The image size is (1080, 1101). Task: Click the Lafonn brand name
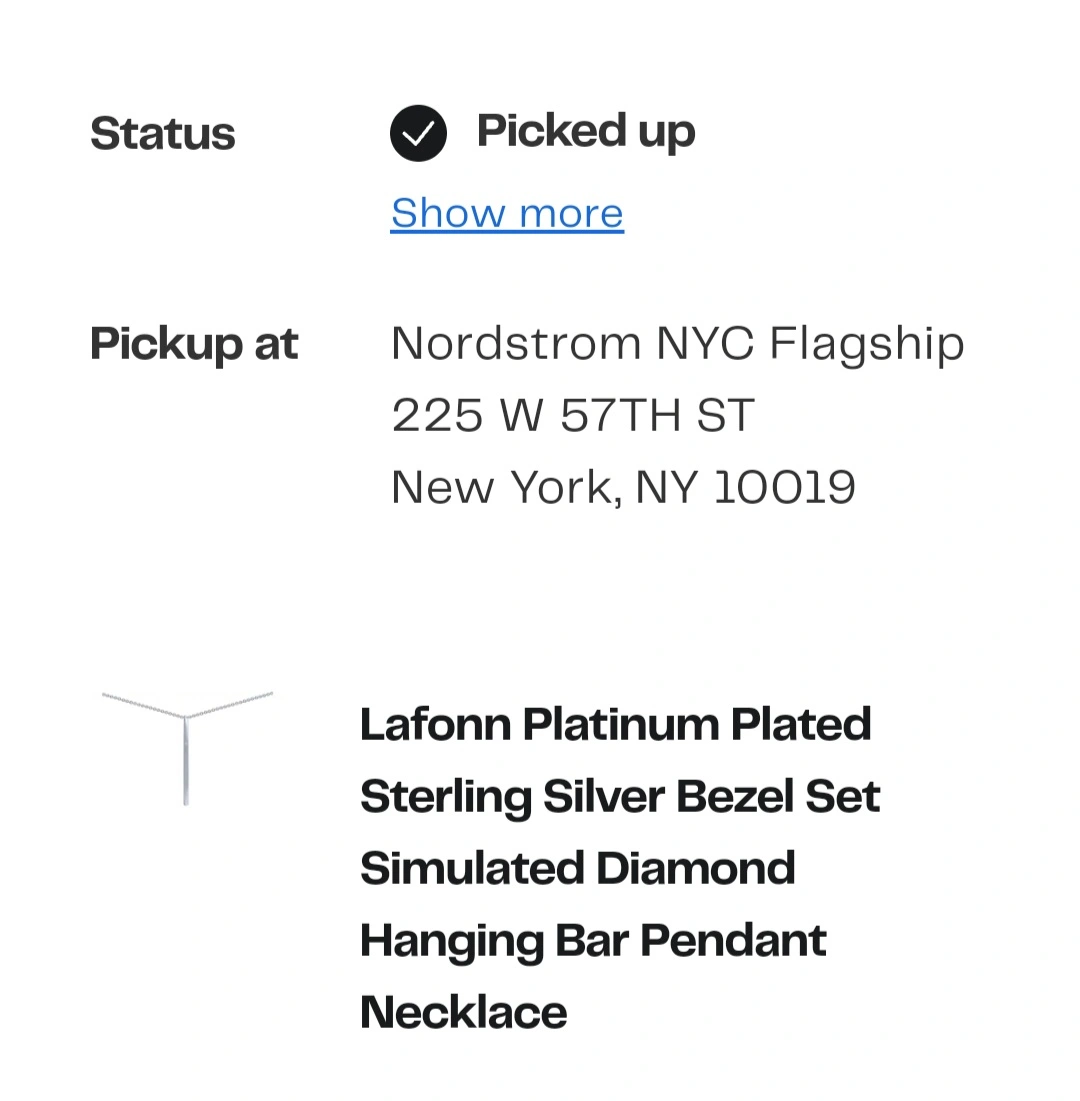click(435, 724)
